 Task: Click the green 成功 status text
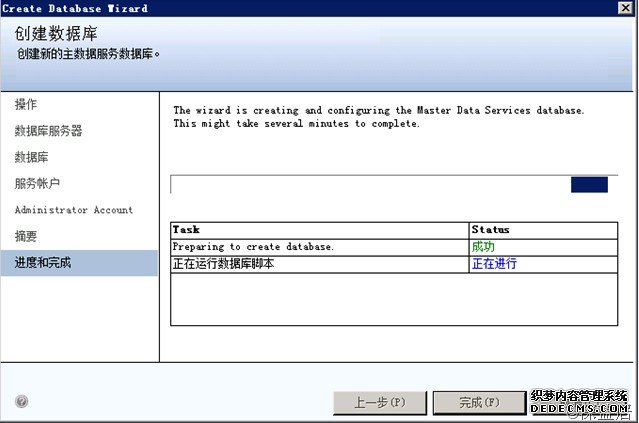click(483, 247)
